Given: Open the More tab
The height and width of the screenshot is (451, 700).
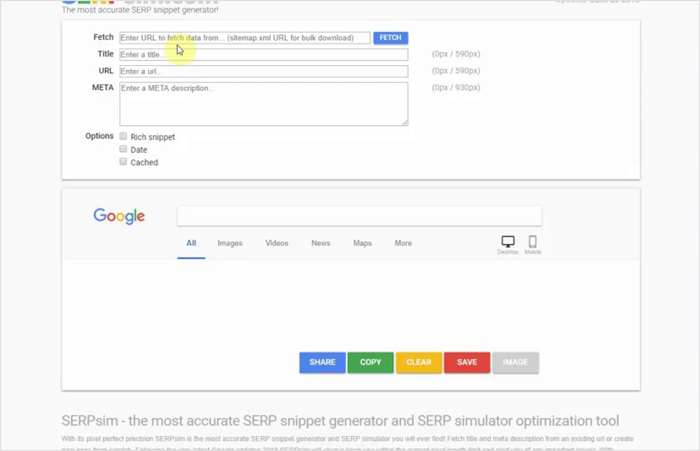Looking at the screenshot, I should (x=403, y=243).
